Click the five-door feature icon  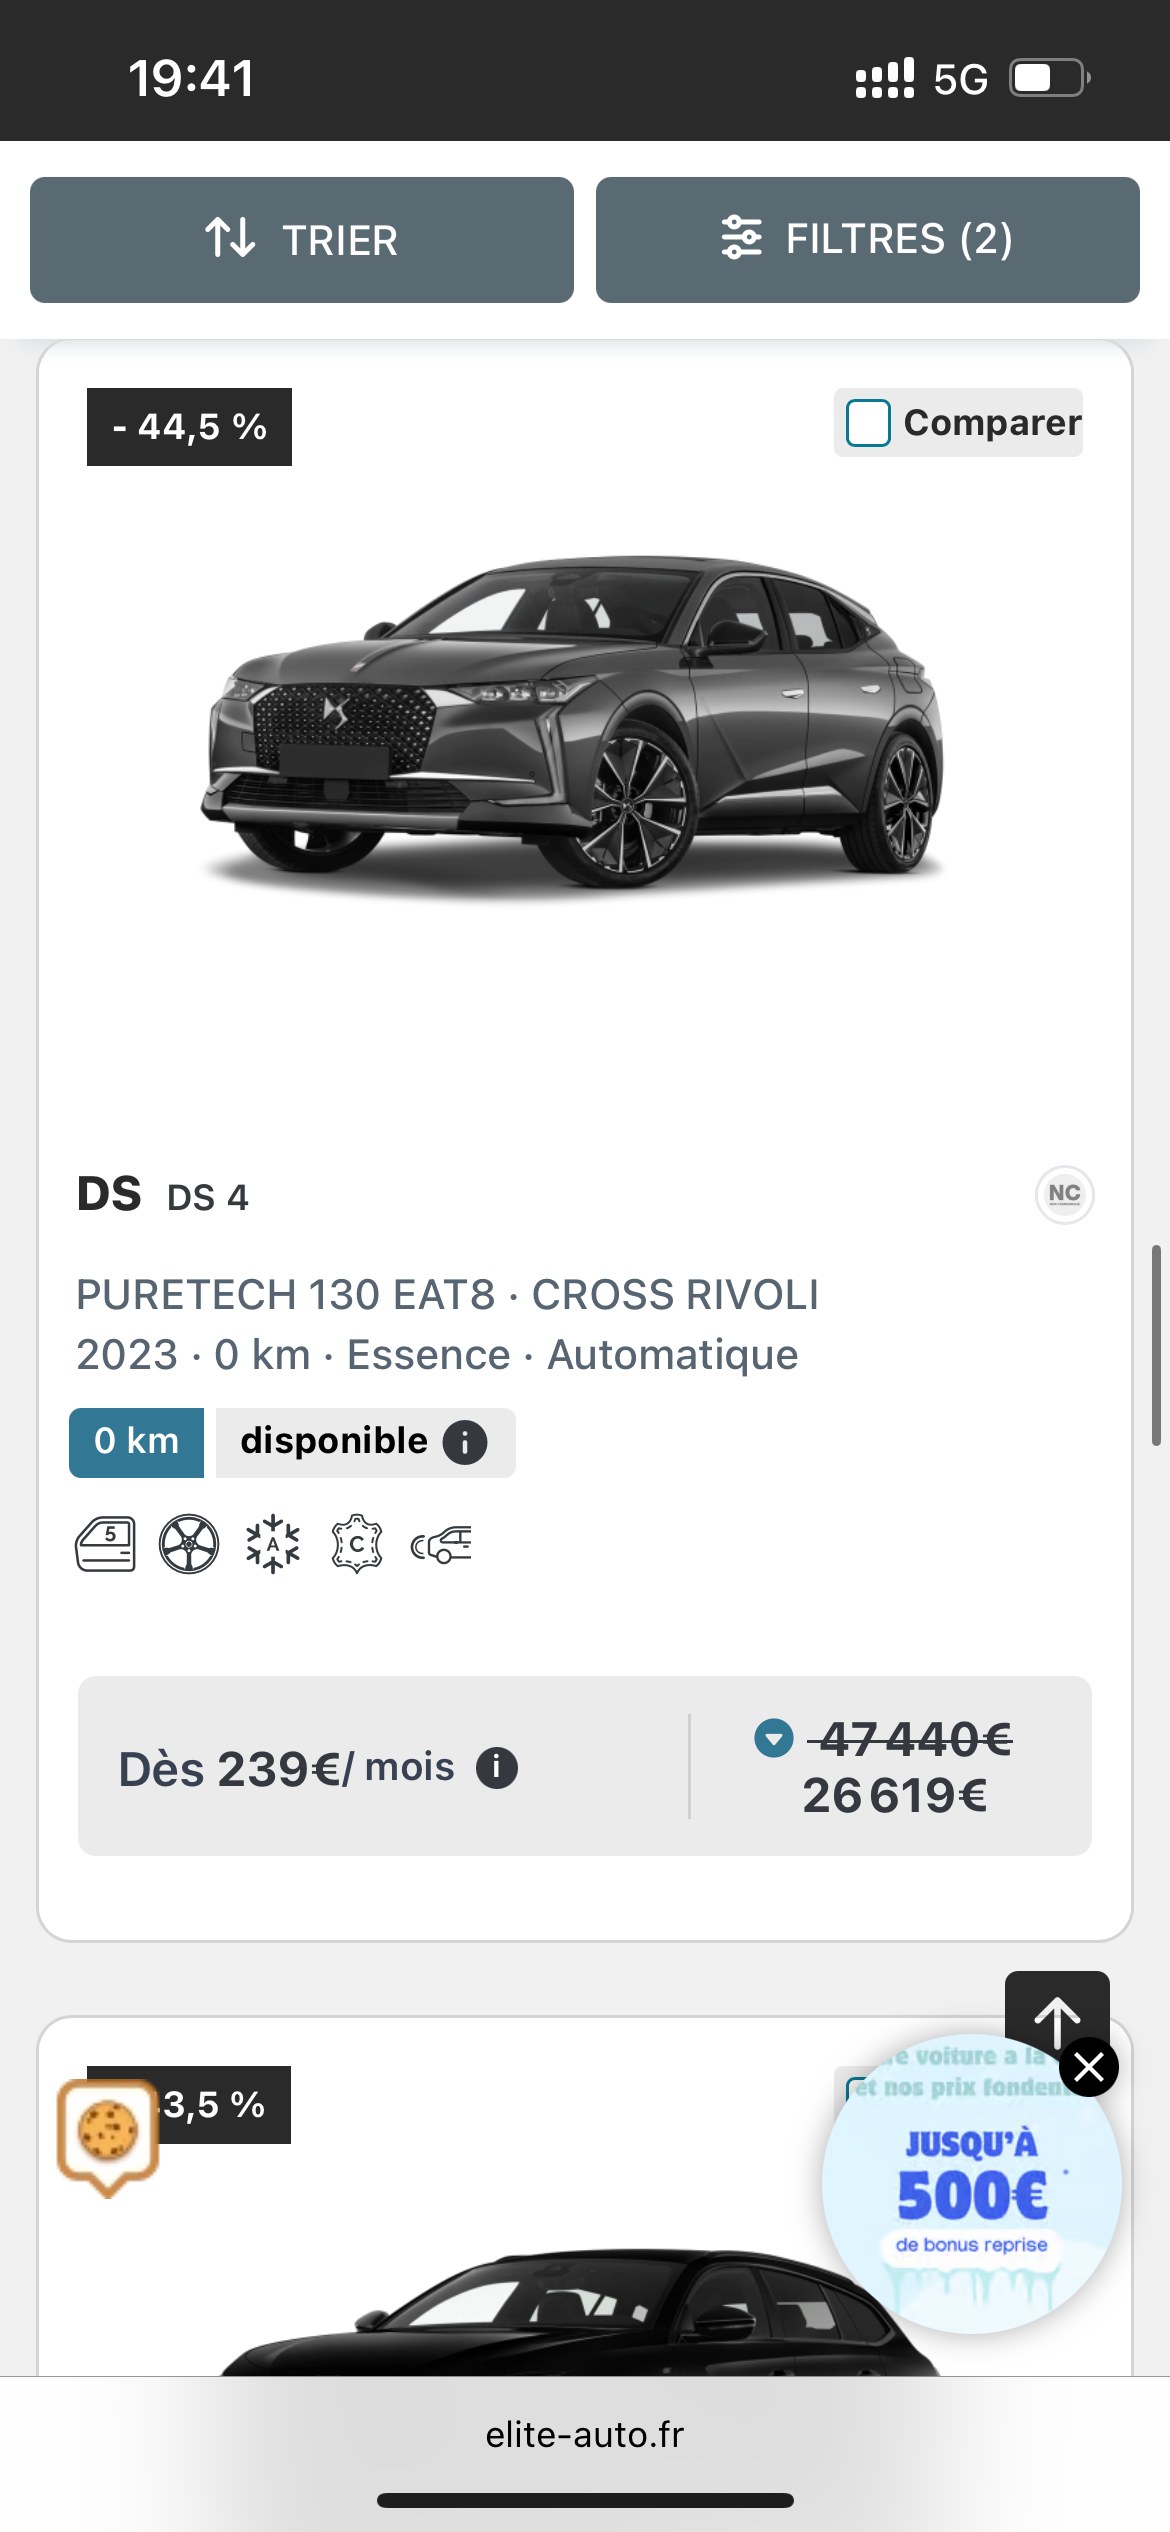[x=106, y=1544]
